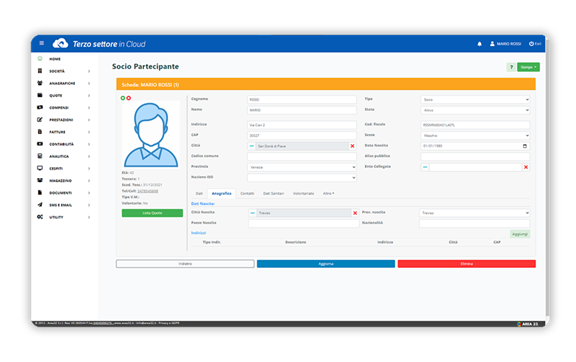576x362 pixels.
Task: Clear the Città Nascita with red X
Action: (355, 213)
